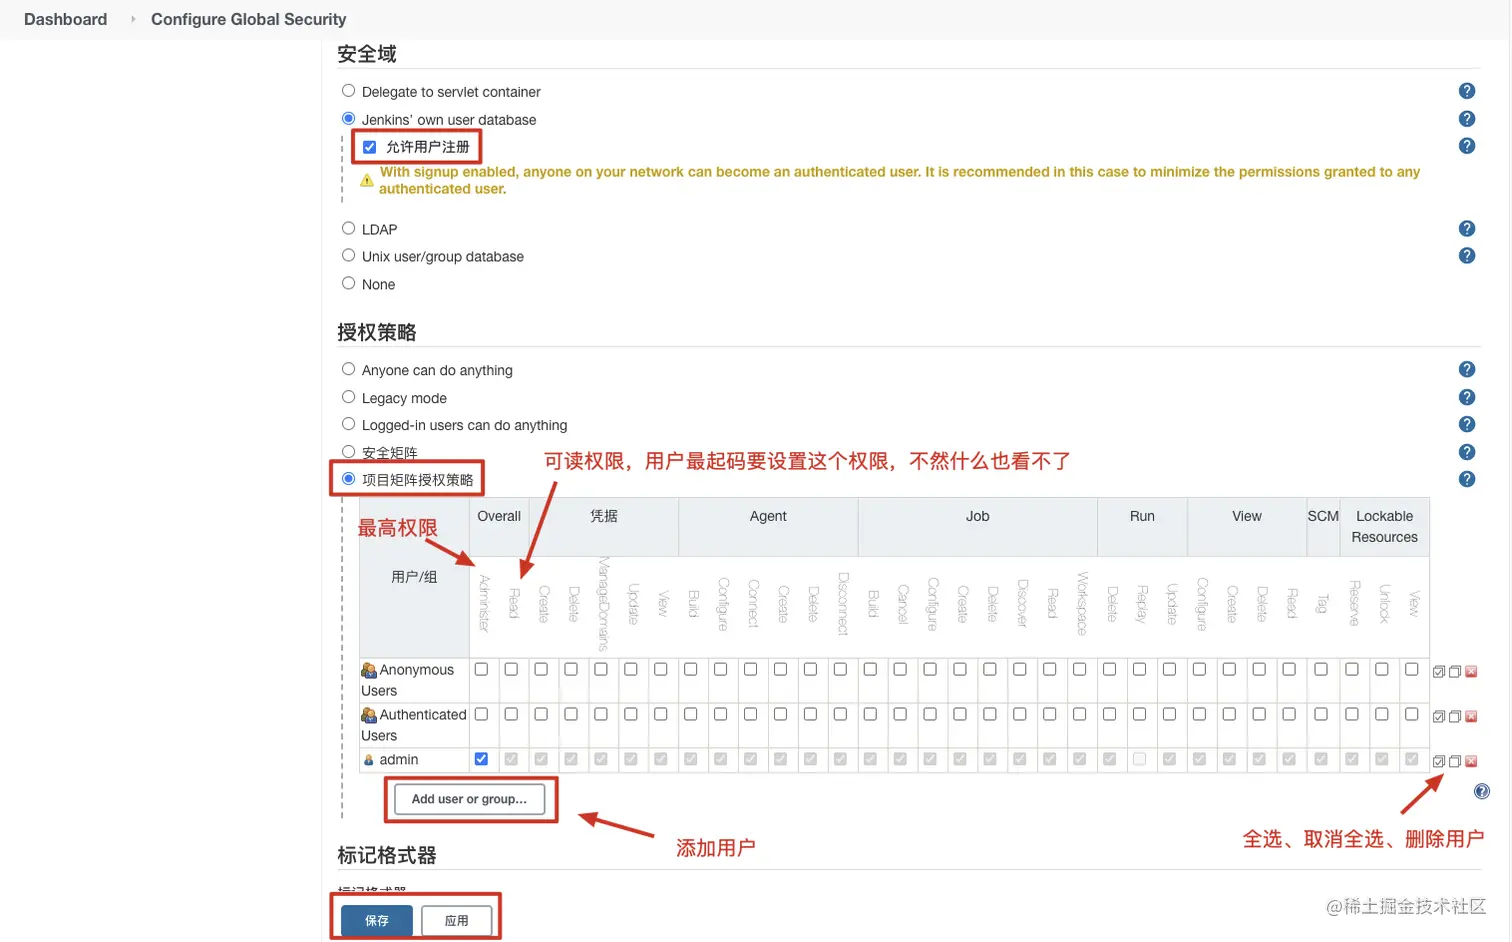This screenshot has height=942, width=1512.
Task: Remove the Anonymous Users row
Action: coord(1471,672)
